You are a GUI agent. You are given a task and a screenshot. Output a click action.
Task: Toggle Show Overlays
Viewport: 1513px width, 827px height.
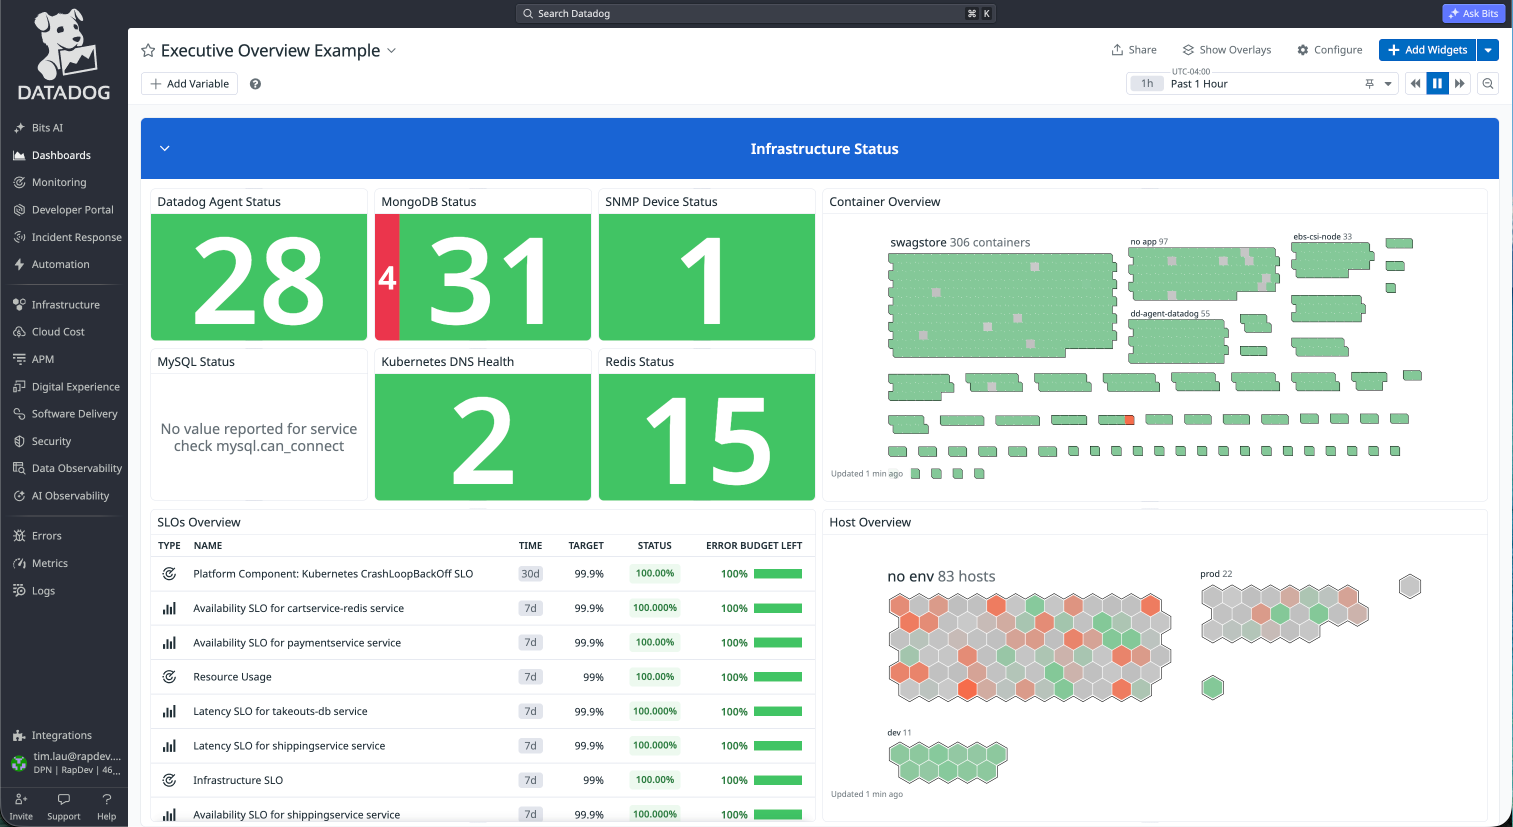click(1227, 50)
